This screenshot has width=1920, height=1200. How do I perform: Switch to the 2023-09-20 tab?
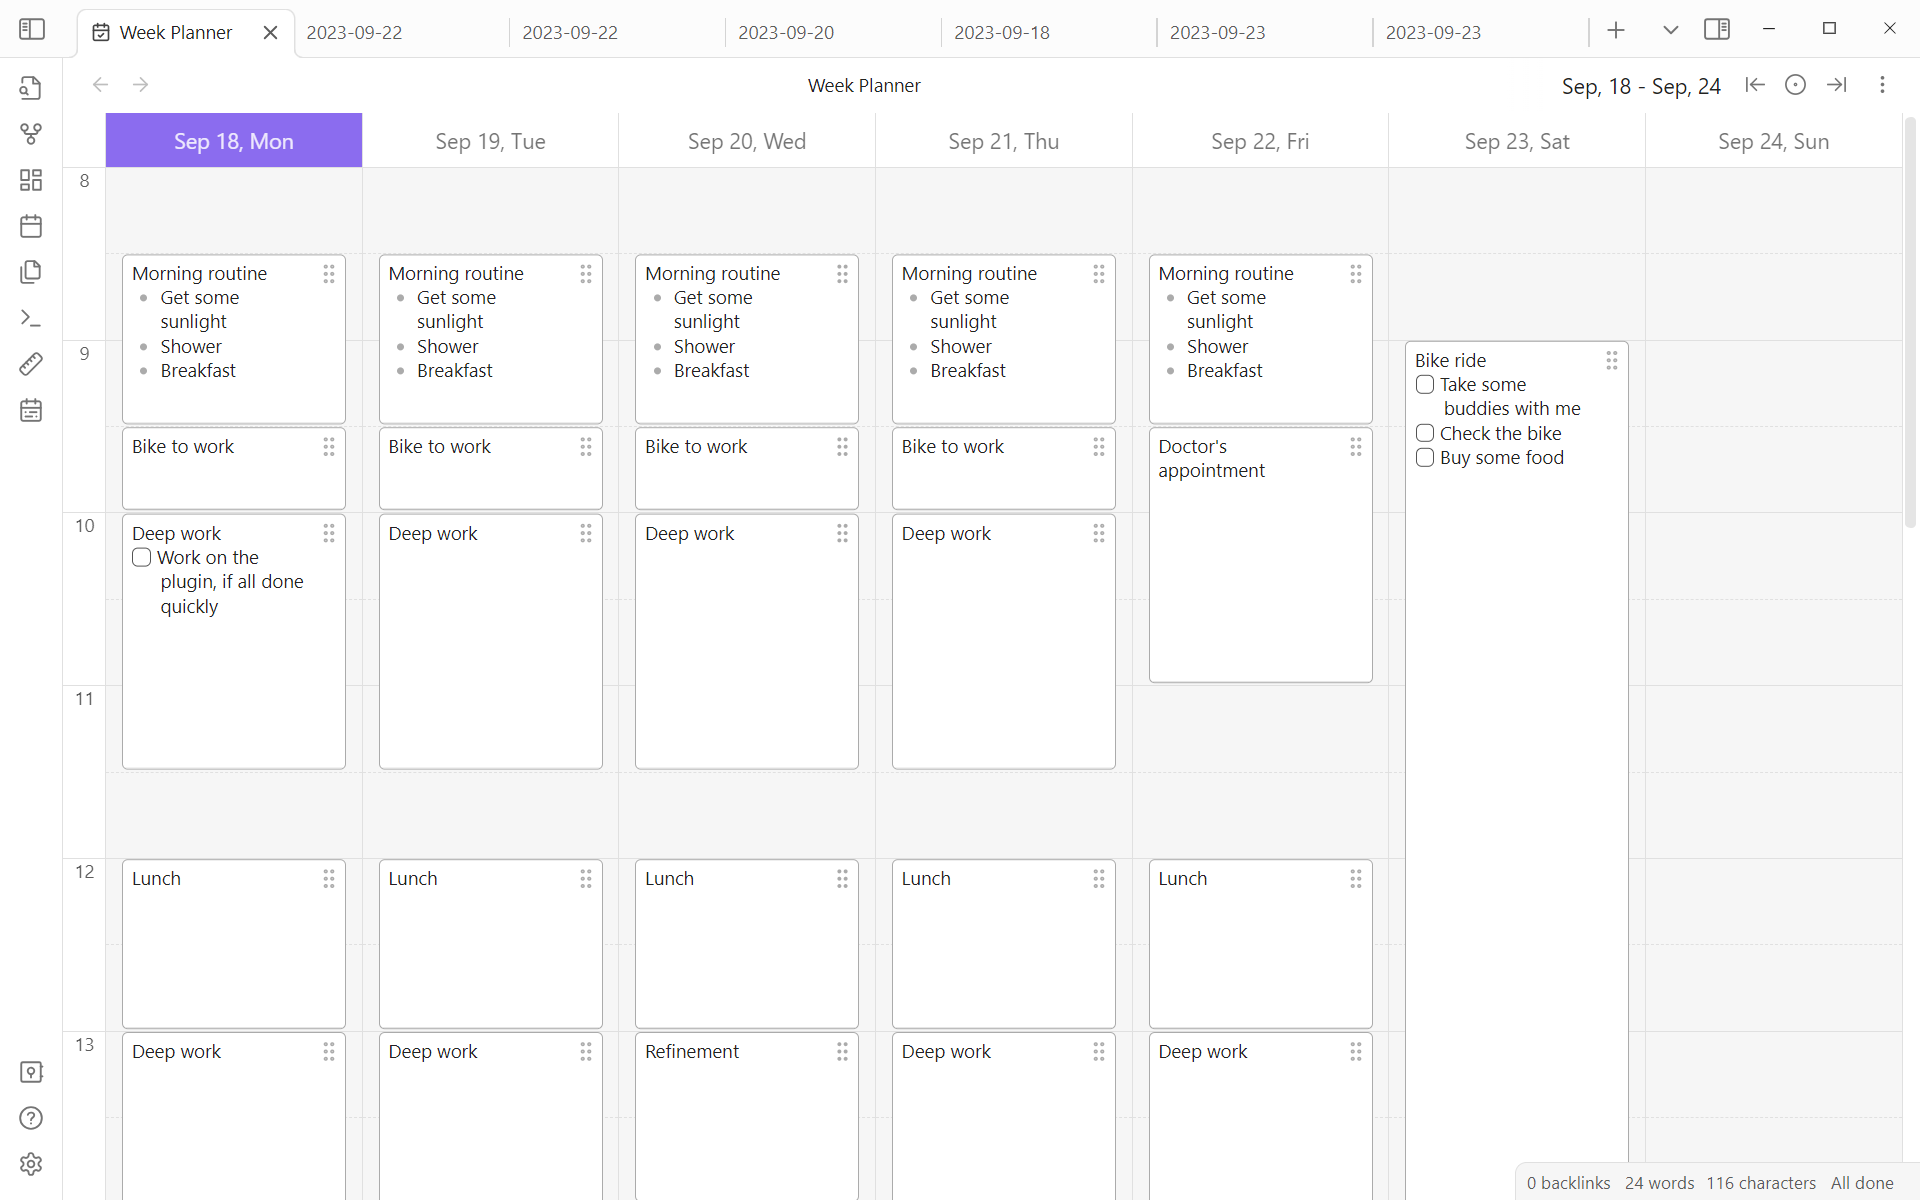click(786, 33)
